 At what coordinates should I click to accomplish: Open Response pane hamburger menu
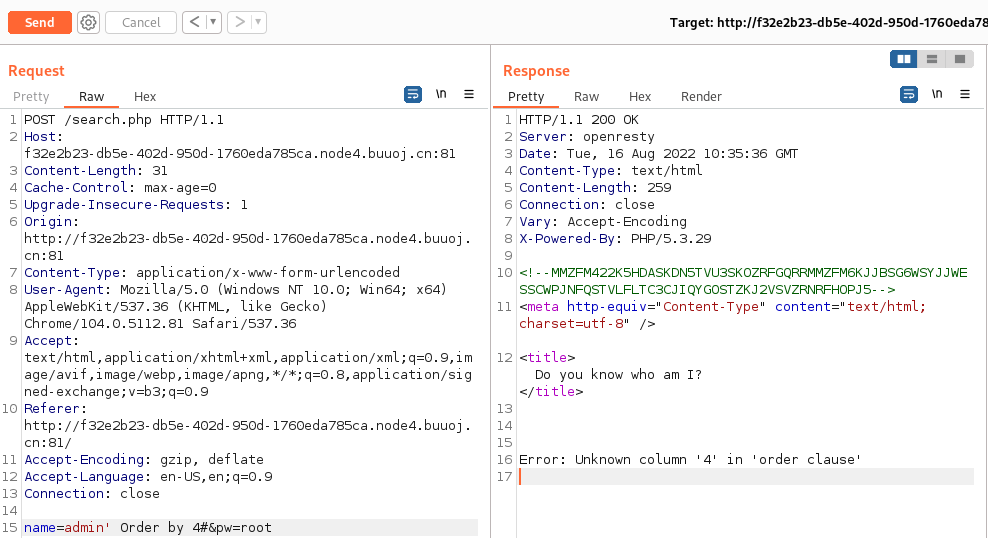click(x=965, y=94)
